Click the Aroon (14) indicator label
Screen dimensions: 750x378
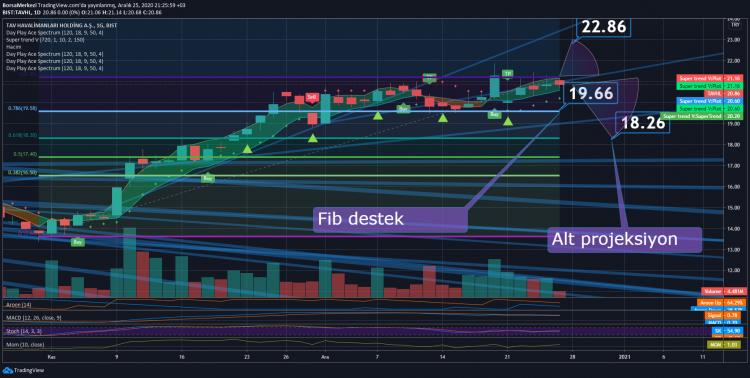tap(19, 305)
